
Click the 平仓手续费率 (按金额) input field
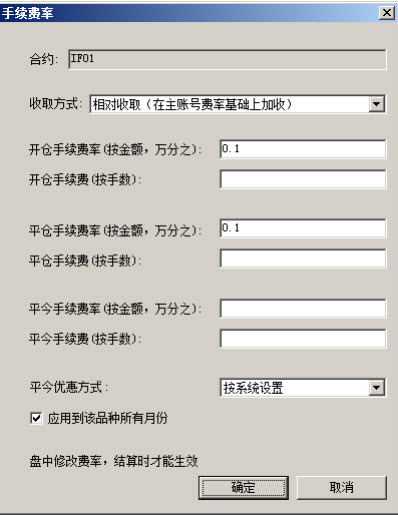(303, 228)
